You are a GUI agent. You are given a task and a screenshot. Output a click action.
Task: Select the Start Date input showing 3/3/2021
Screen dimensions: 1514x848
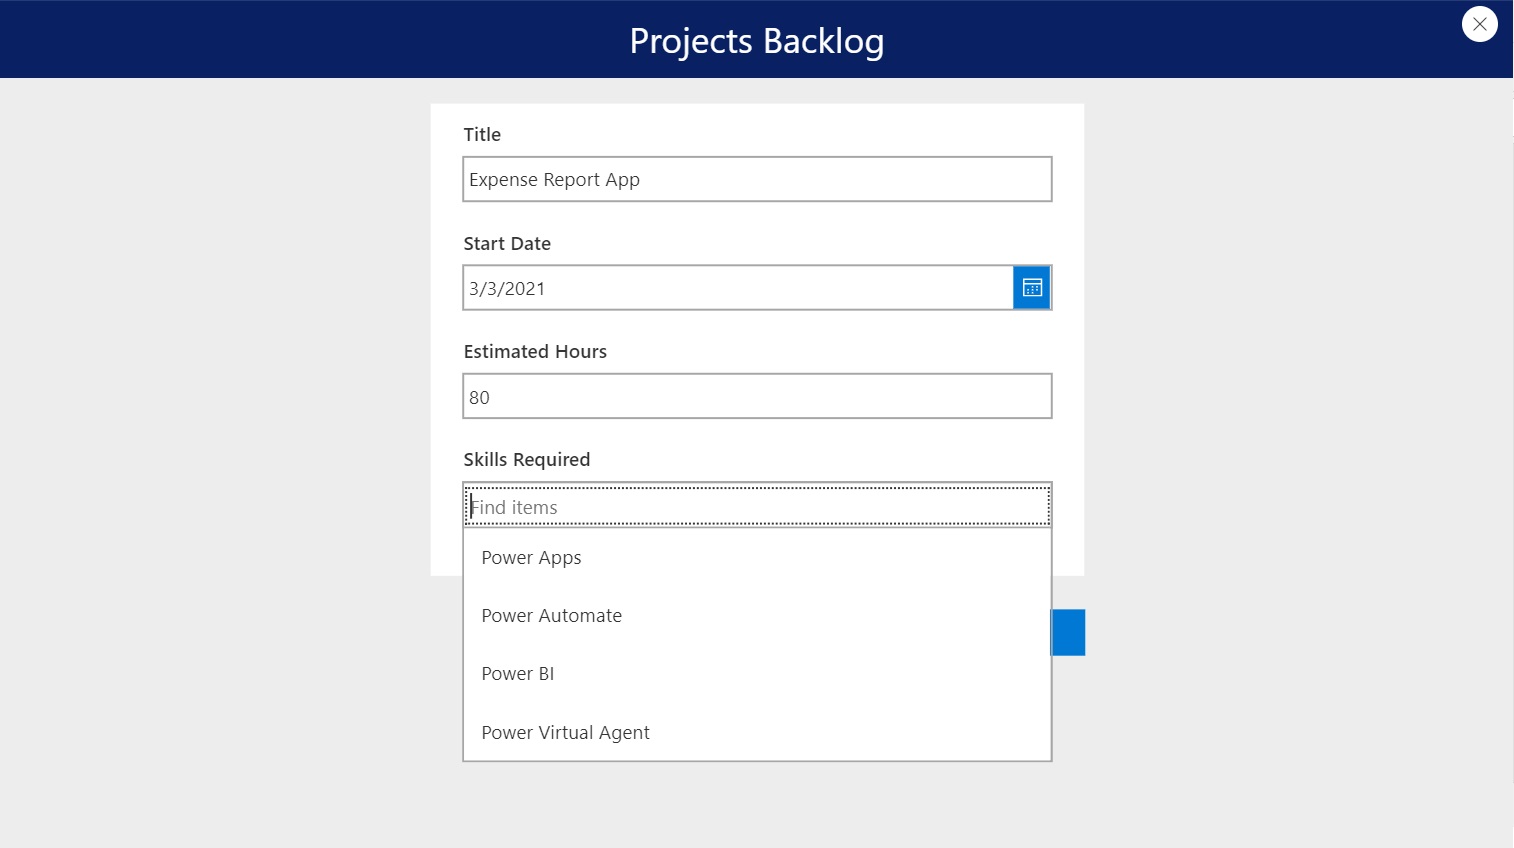738,288
